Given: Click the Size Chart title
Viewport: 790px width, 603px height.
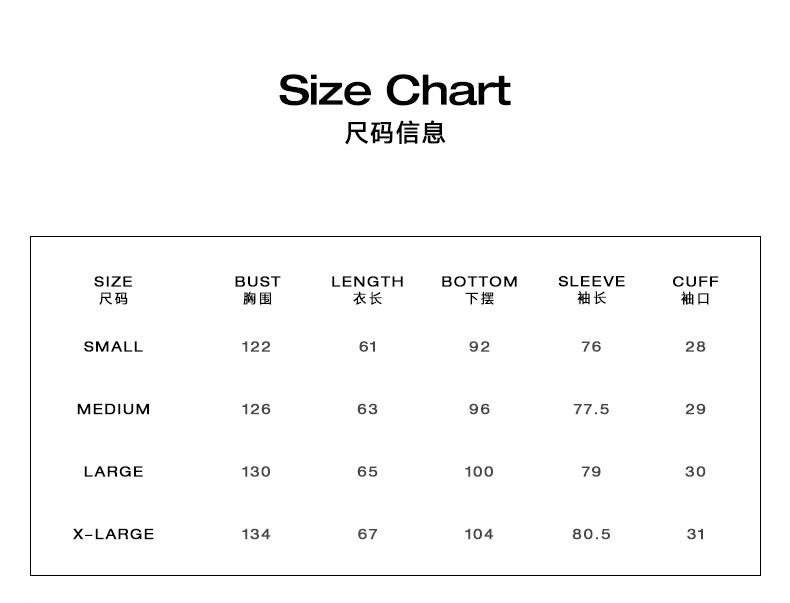Looking at the screenshot, I should pyautogui.click(x=395, y=90).
